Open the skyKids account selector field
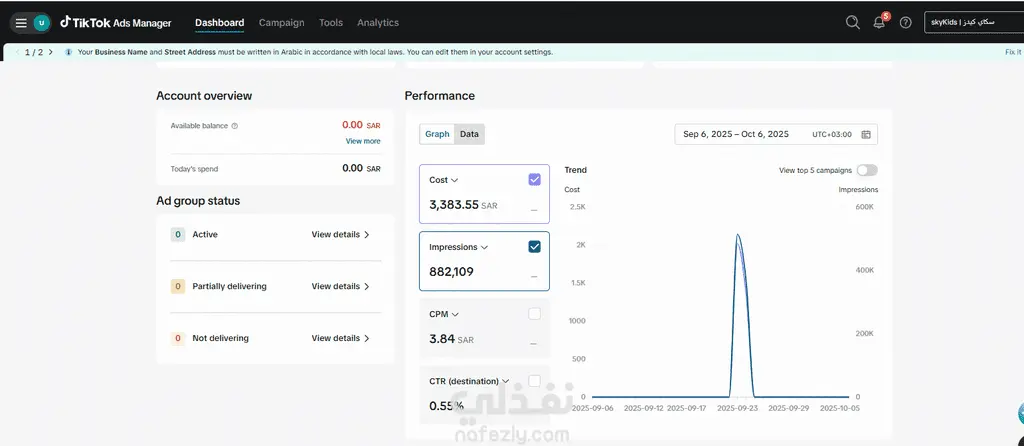The width and height of the screenshot is (1024, 446). tap(974, 22)
